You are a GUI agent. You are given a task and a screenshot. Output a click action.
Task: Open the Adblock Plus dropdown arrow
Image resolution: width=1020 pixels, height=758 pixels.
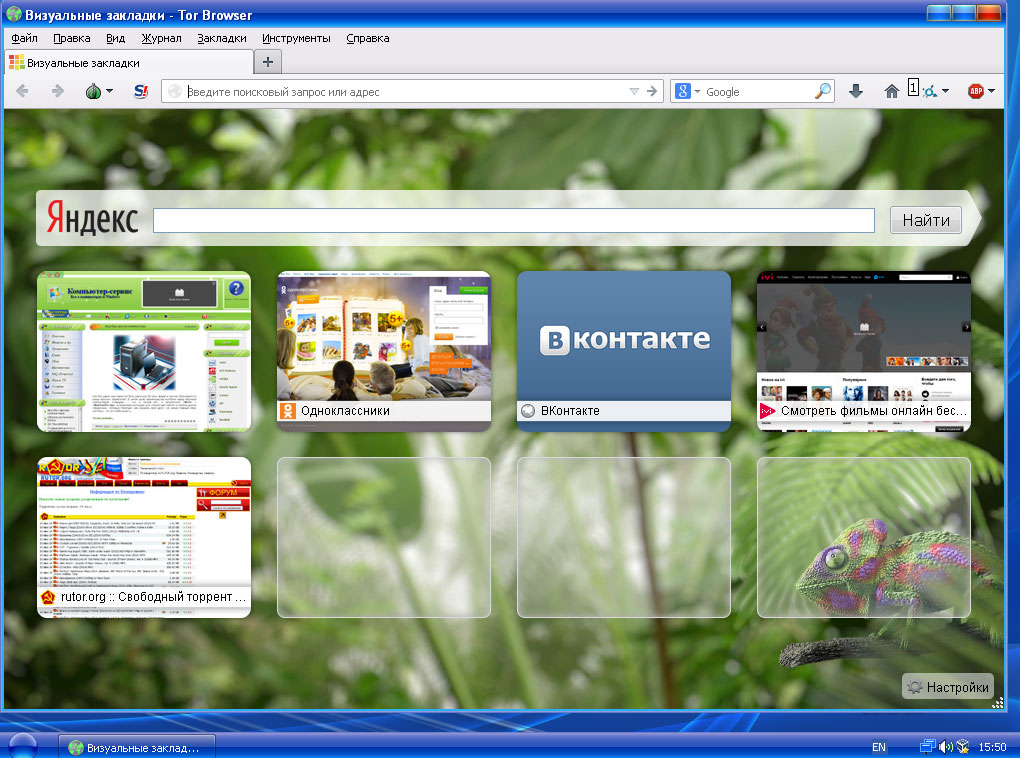[x=991, y=91]
